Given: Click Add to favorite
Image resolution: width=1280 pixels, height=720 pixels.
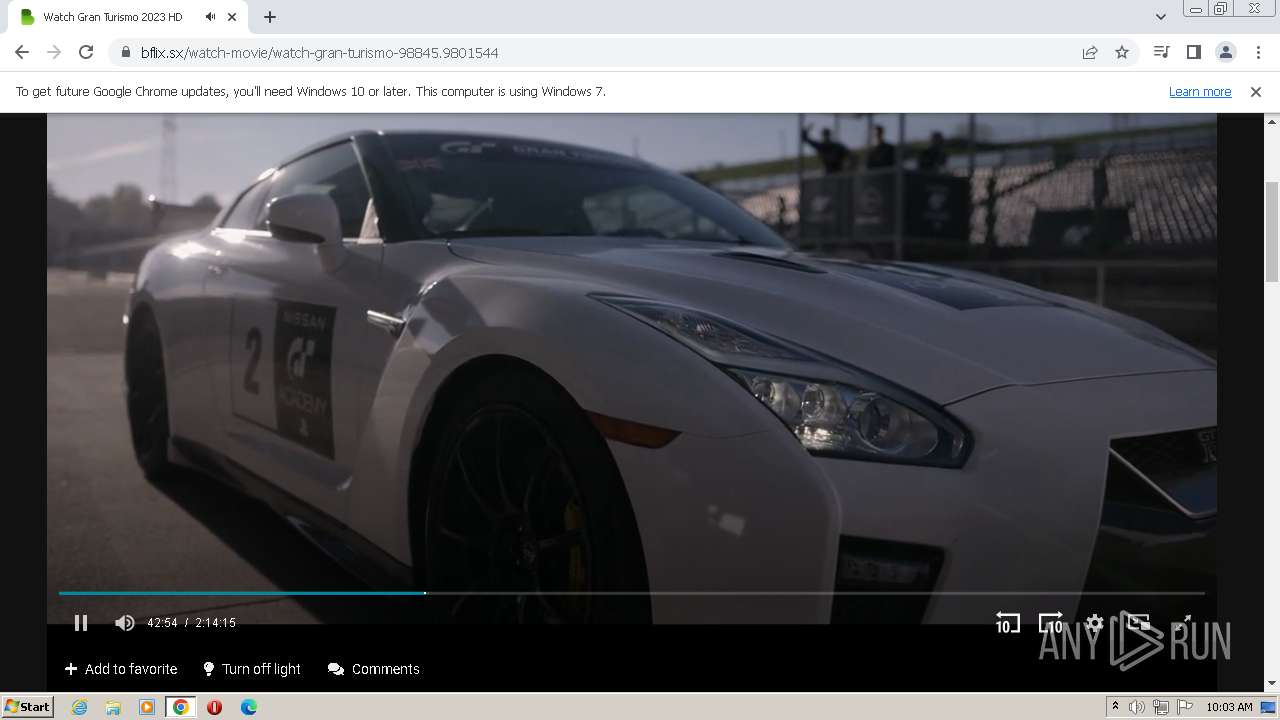Looking at the screenshot, I should (x=121, y=669).
